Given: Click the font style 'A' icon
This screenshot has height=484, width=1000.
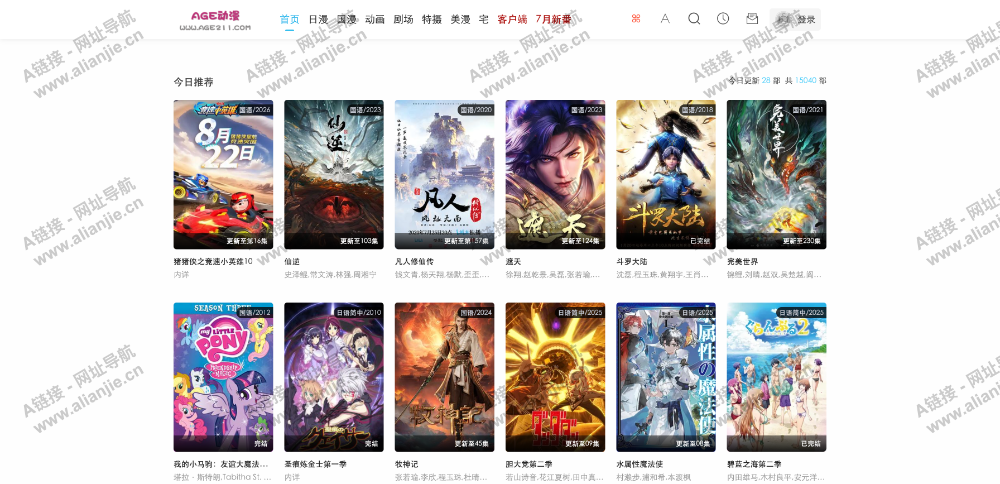Looking at the screenshot, I should coord(665,19).
